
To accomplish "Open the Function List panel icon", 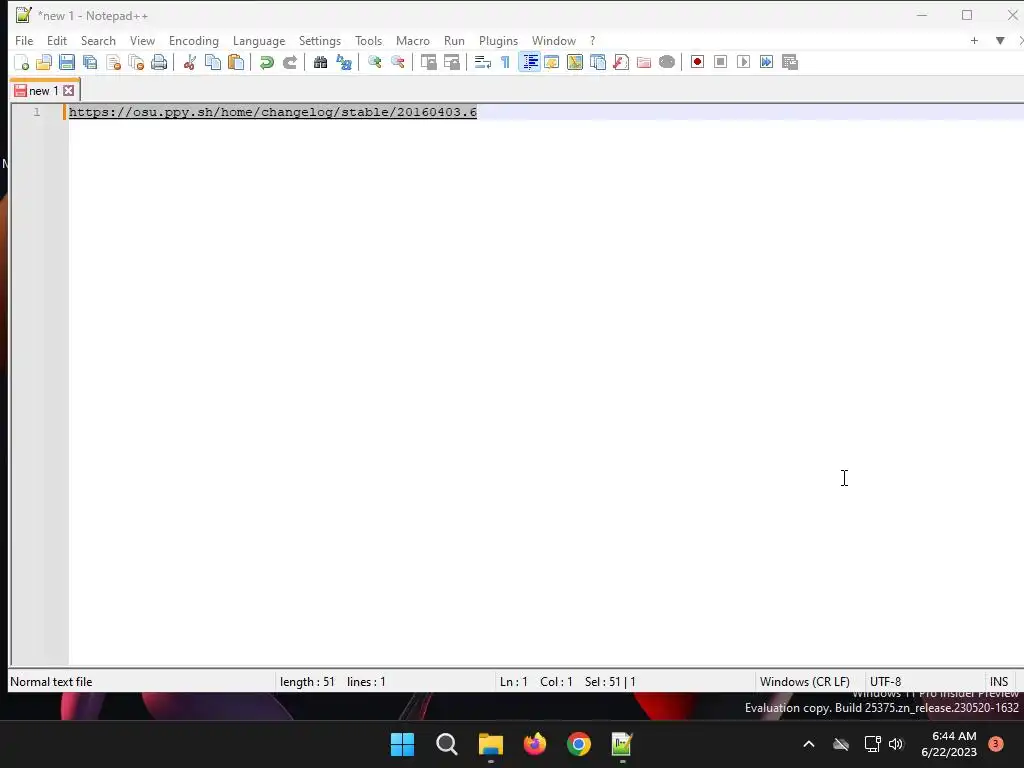I will tap(620, 62).
